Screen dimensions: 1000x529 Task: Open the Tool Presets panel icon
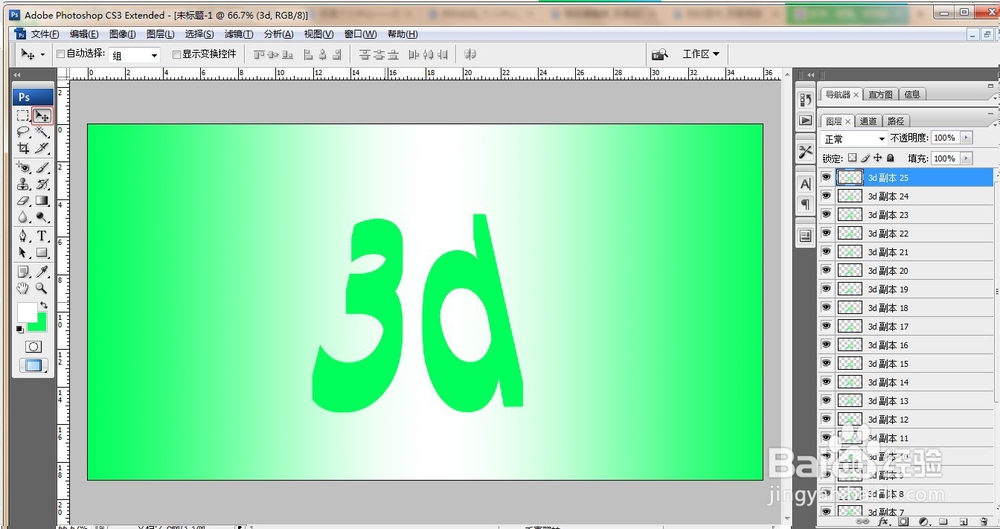[x=805, y=152]
